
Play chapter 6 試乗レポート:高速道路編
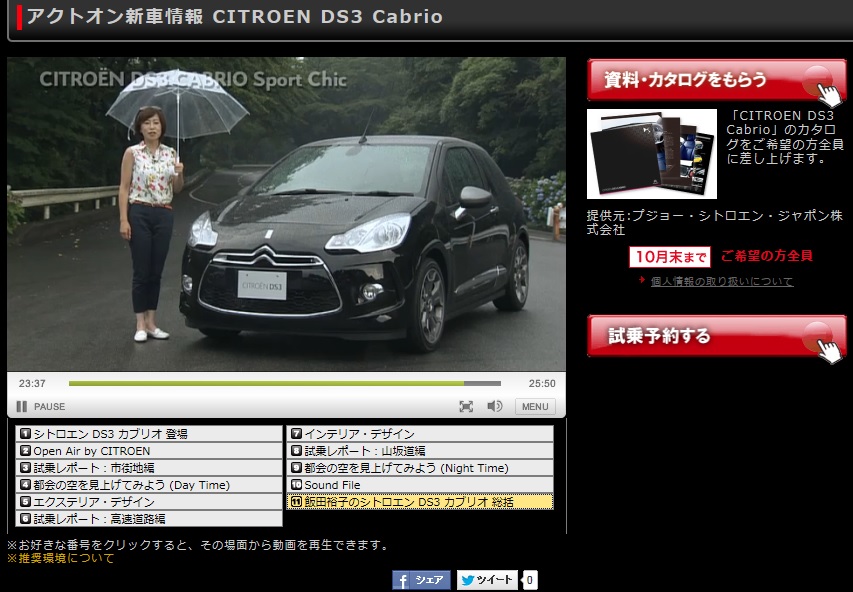[x=149, y=518]
